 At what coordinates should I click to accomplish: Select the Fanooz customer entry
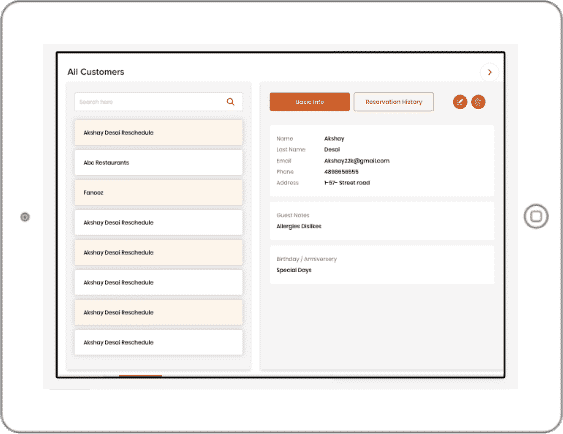tap(158, 193)
